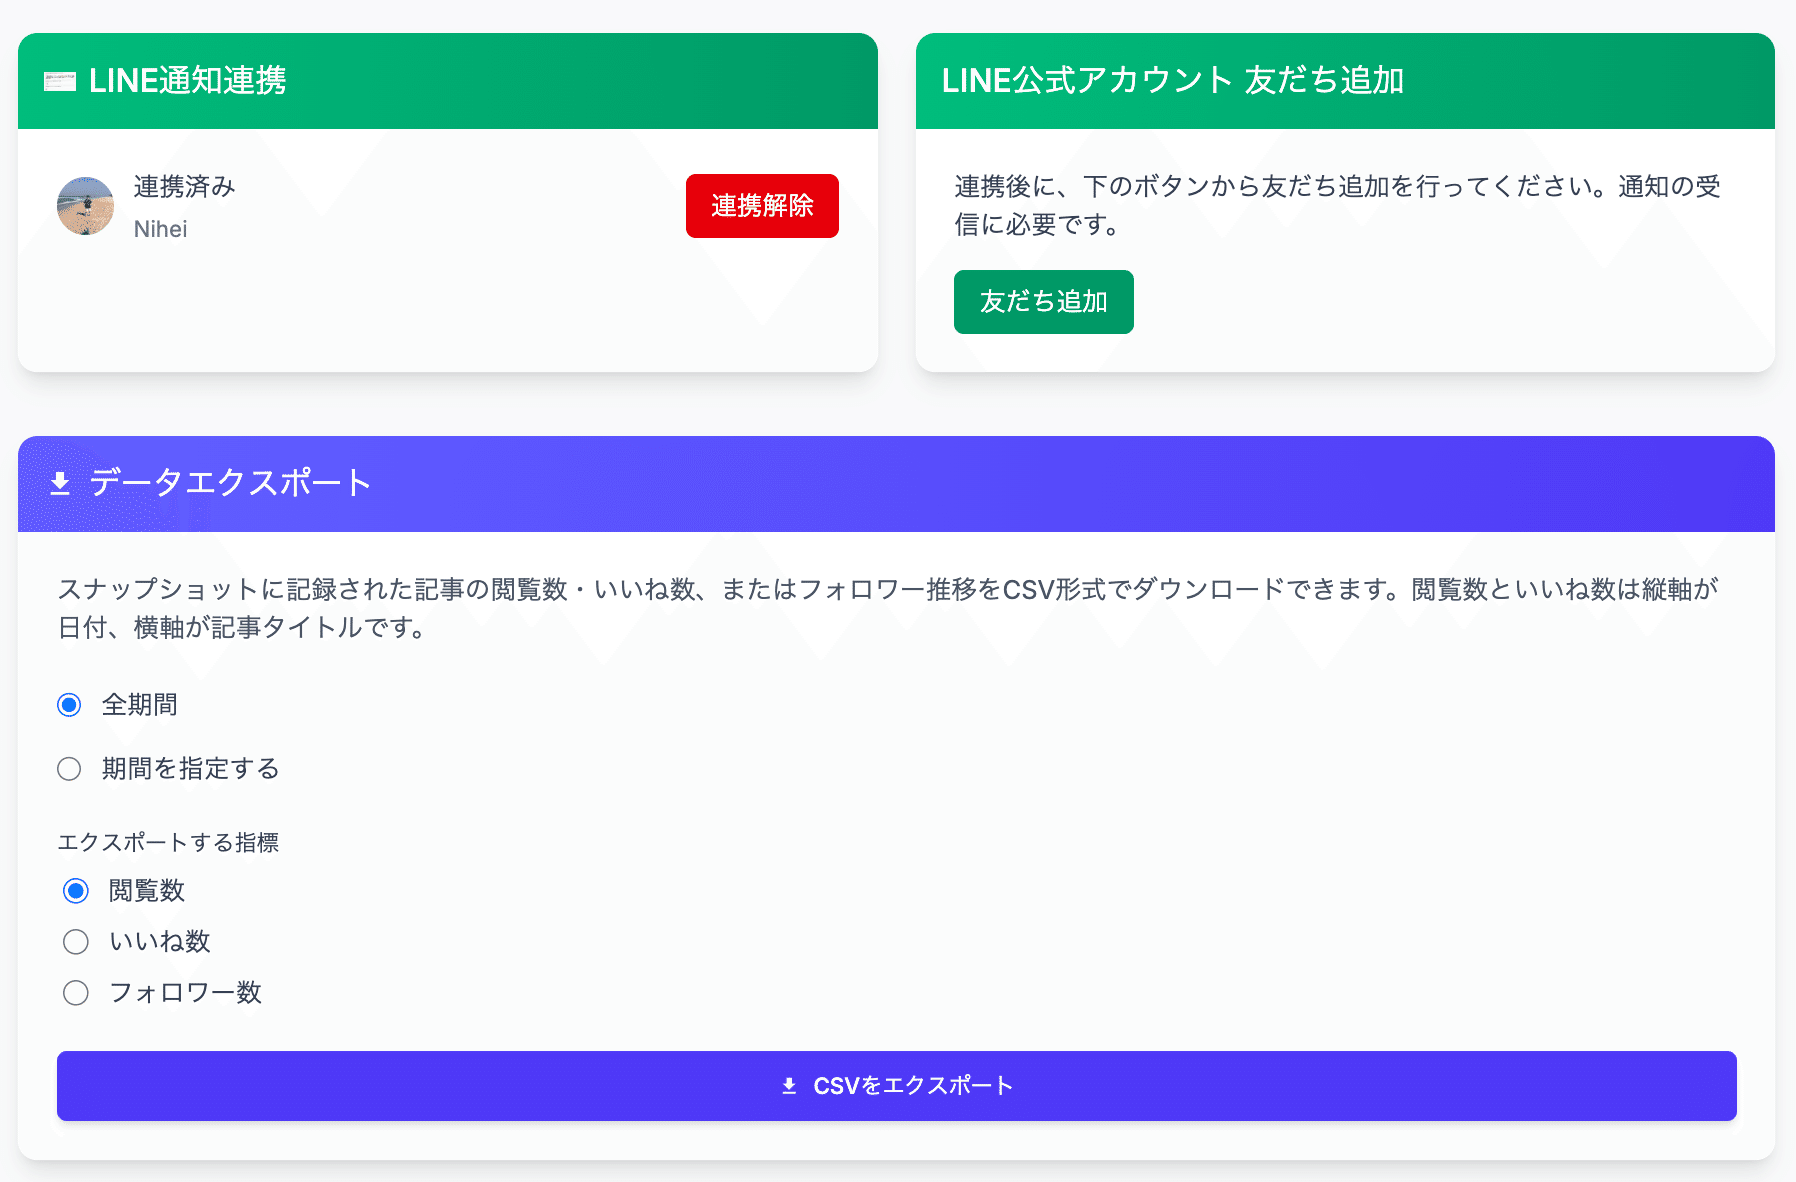The image size is (1796, 1182).
Task: Choose the フォロワー数 metric radio button
Action: (76, 993)
